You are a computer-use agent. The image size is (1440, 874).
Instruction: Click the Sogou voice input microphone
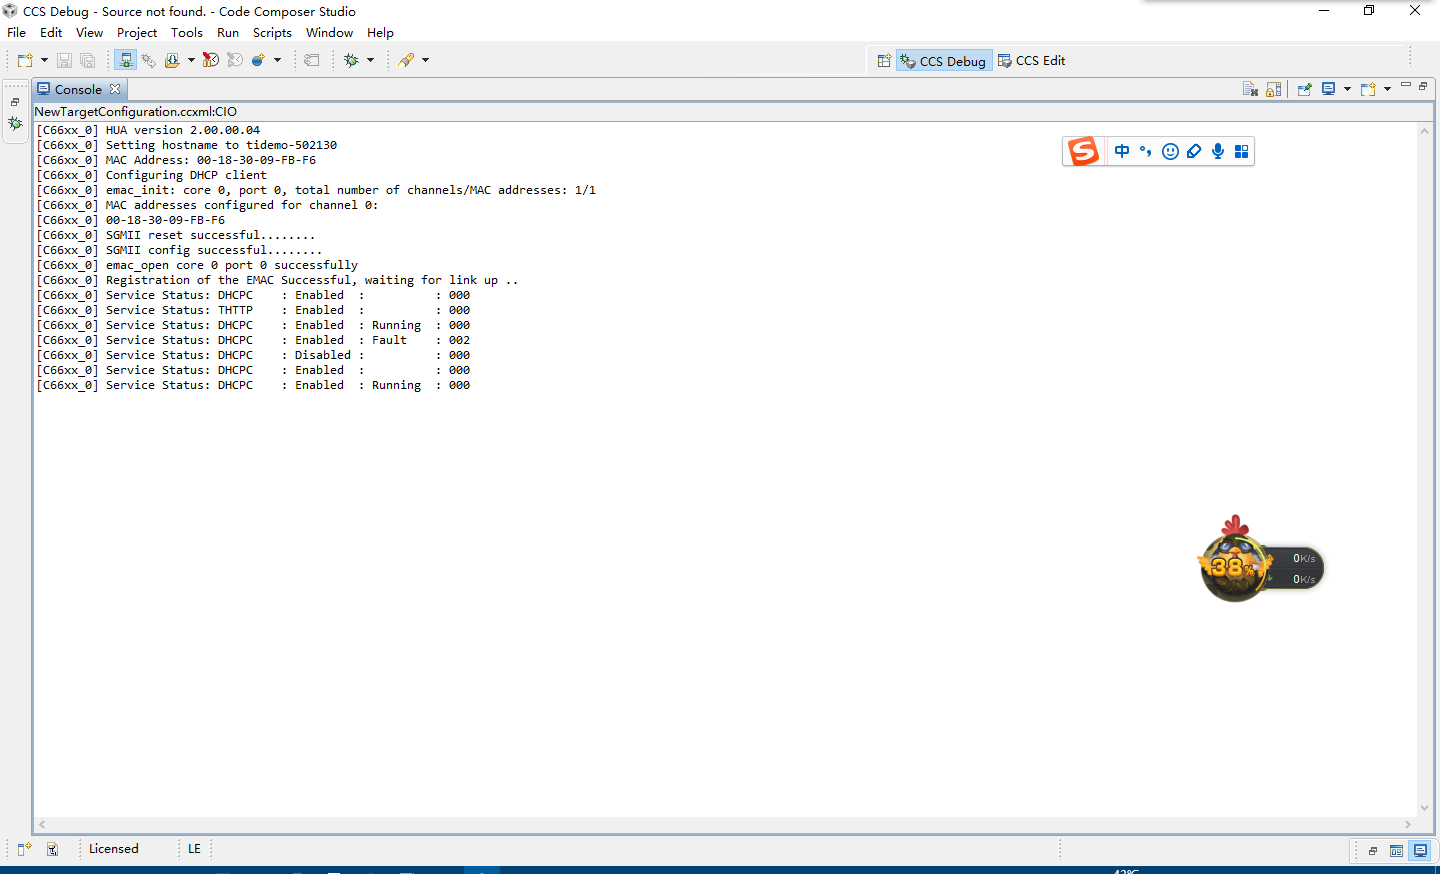point(1218,151)
